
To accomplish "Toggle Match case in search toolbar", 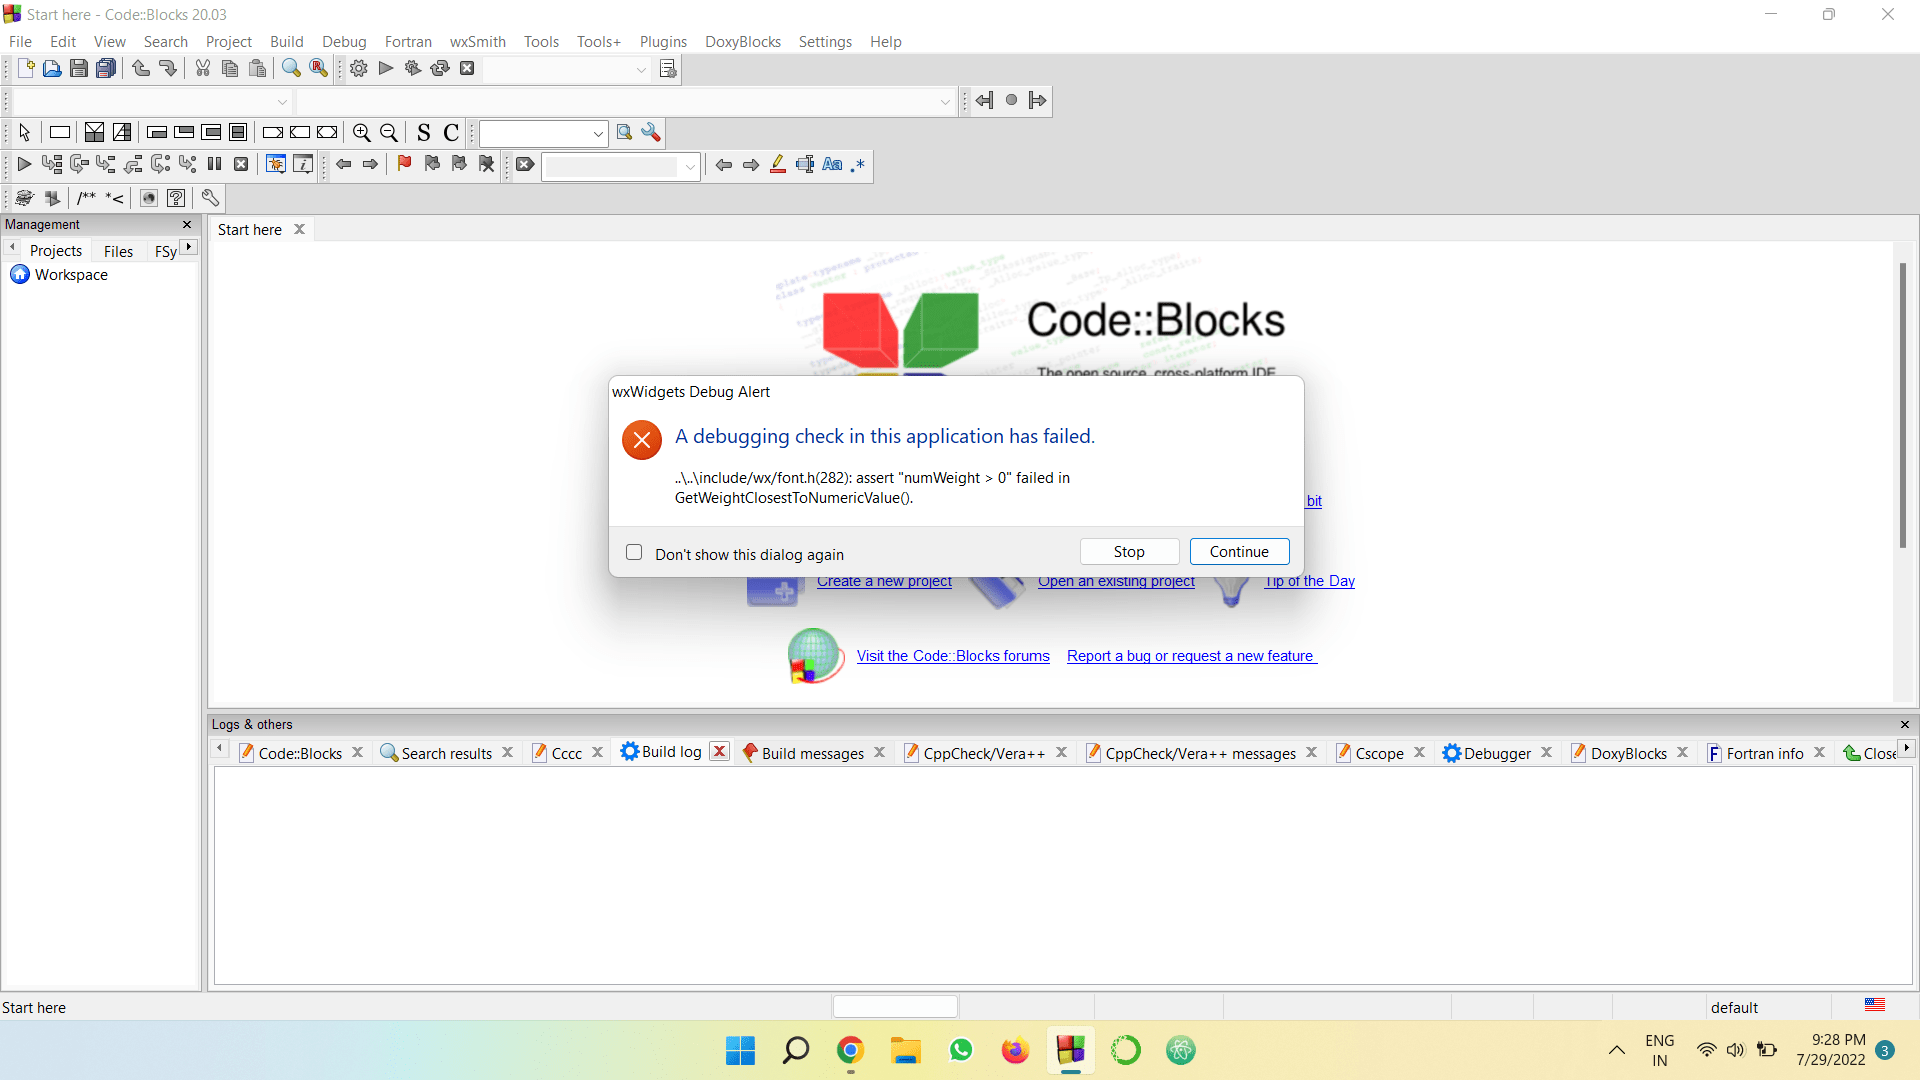I will (x=833, y=164).
